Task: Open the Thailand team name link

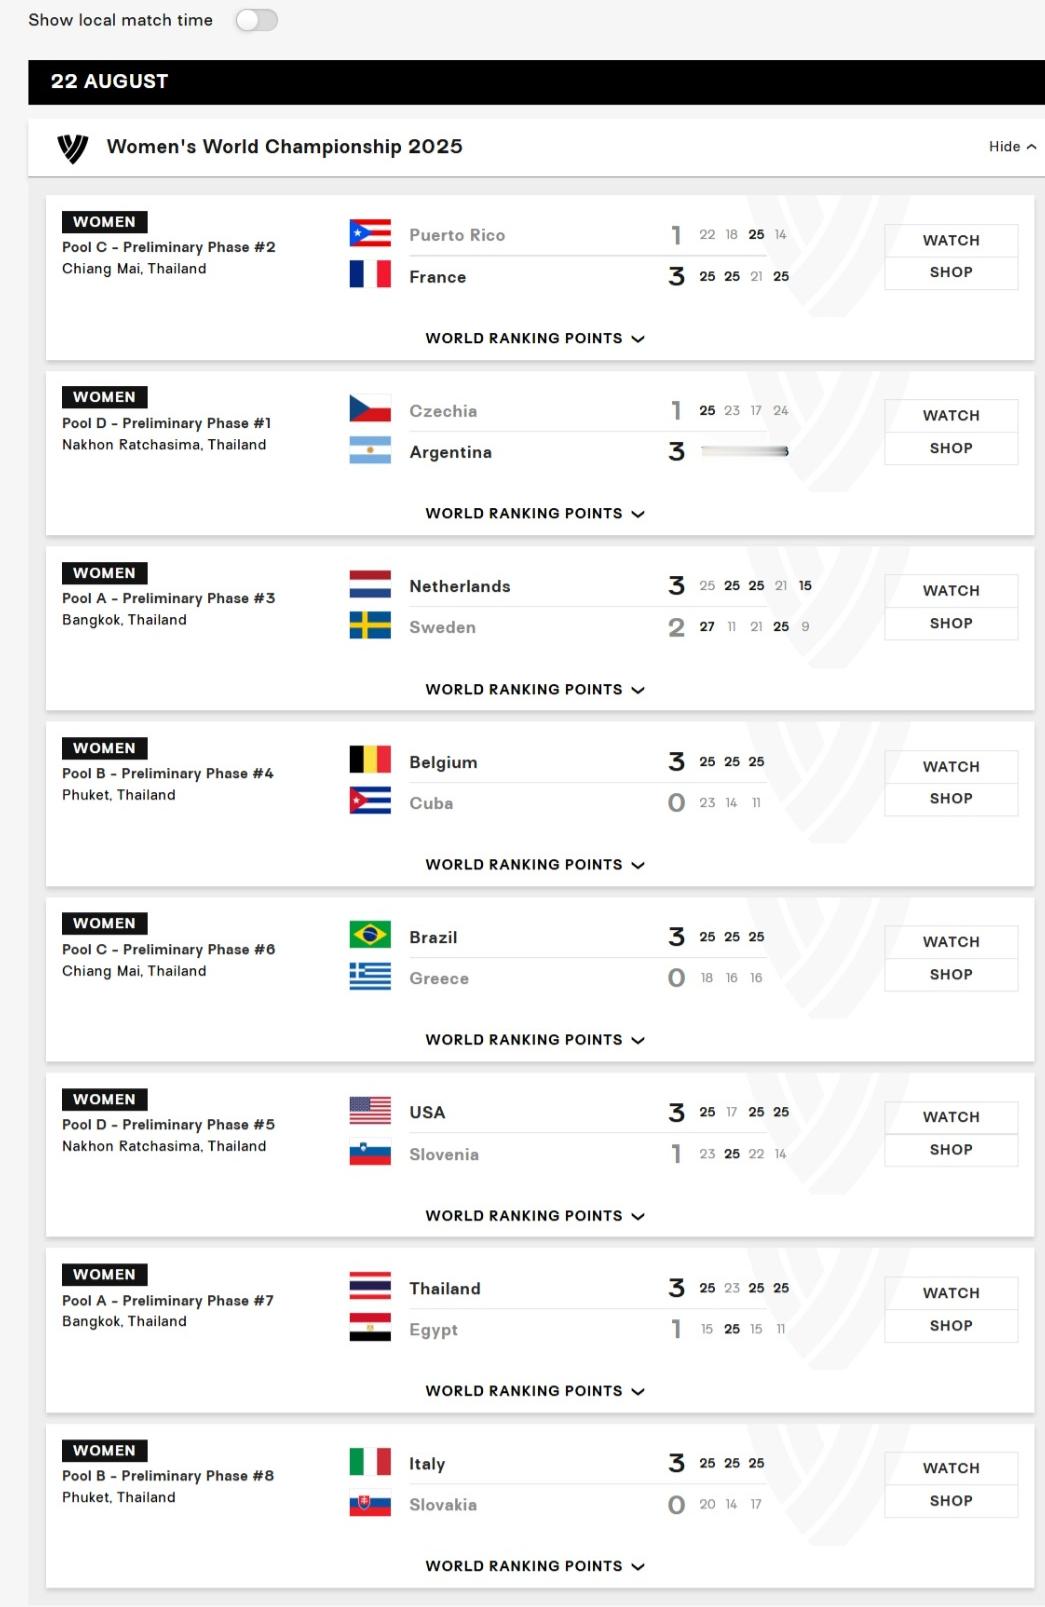Action: coord(445,1288)
